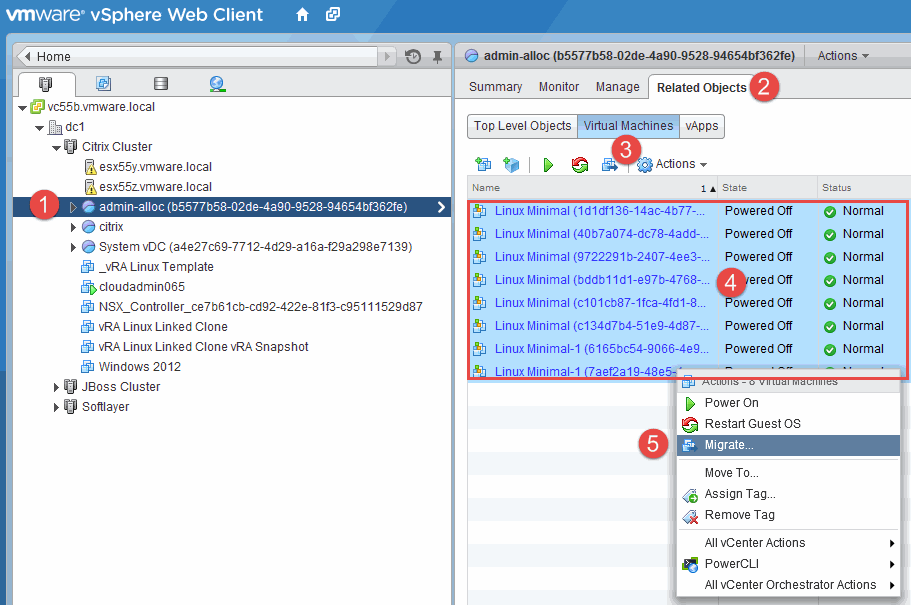Show Top Level Objects list

click(x=522, y=126)
